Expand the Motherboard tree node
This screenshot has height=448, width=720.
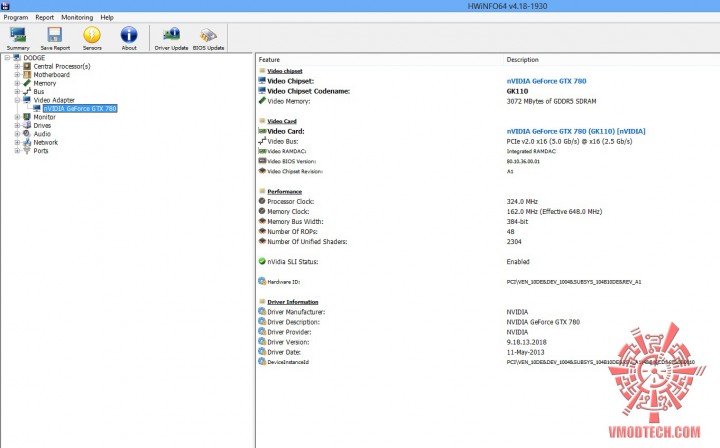click(17, 75)
